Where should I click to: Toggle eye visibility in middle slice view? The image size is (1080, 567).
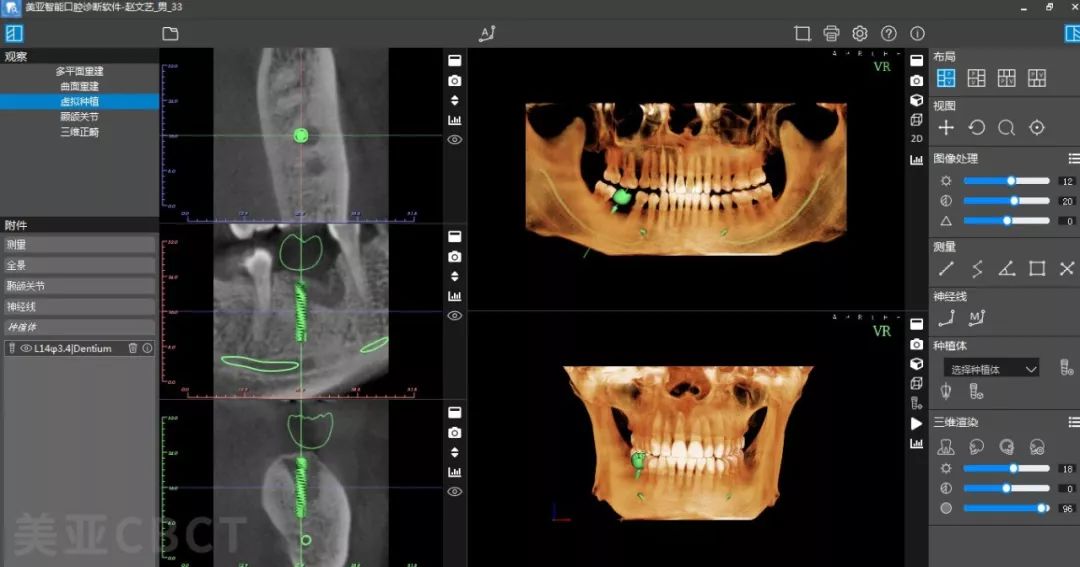click(x=455, y=316)
